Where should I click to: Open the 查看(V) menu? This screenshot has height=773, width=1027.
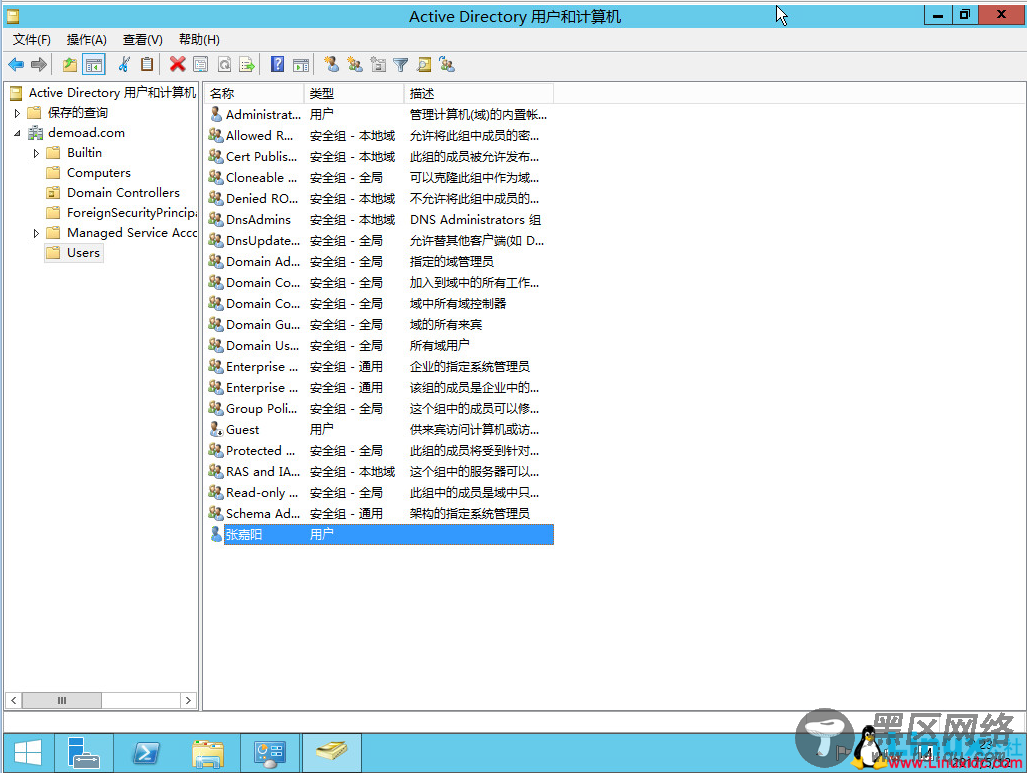pos(143,39)
